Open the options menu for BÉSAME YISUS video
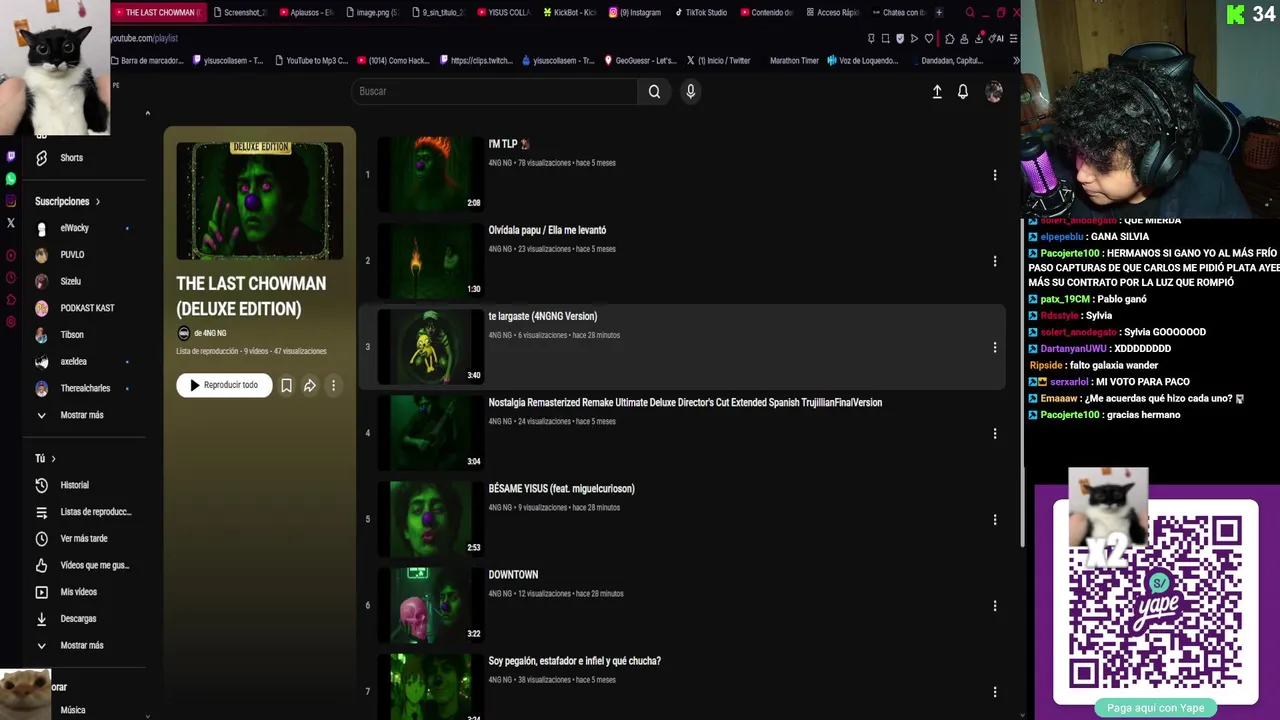The width and height of the screenshot is (1280, 720). (x=995, y=519)
